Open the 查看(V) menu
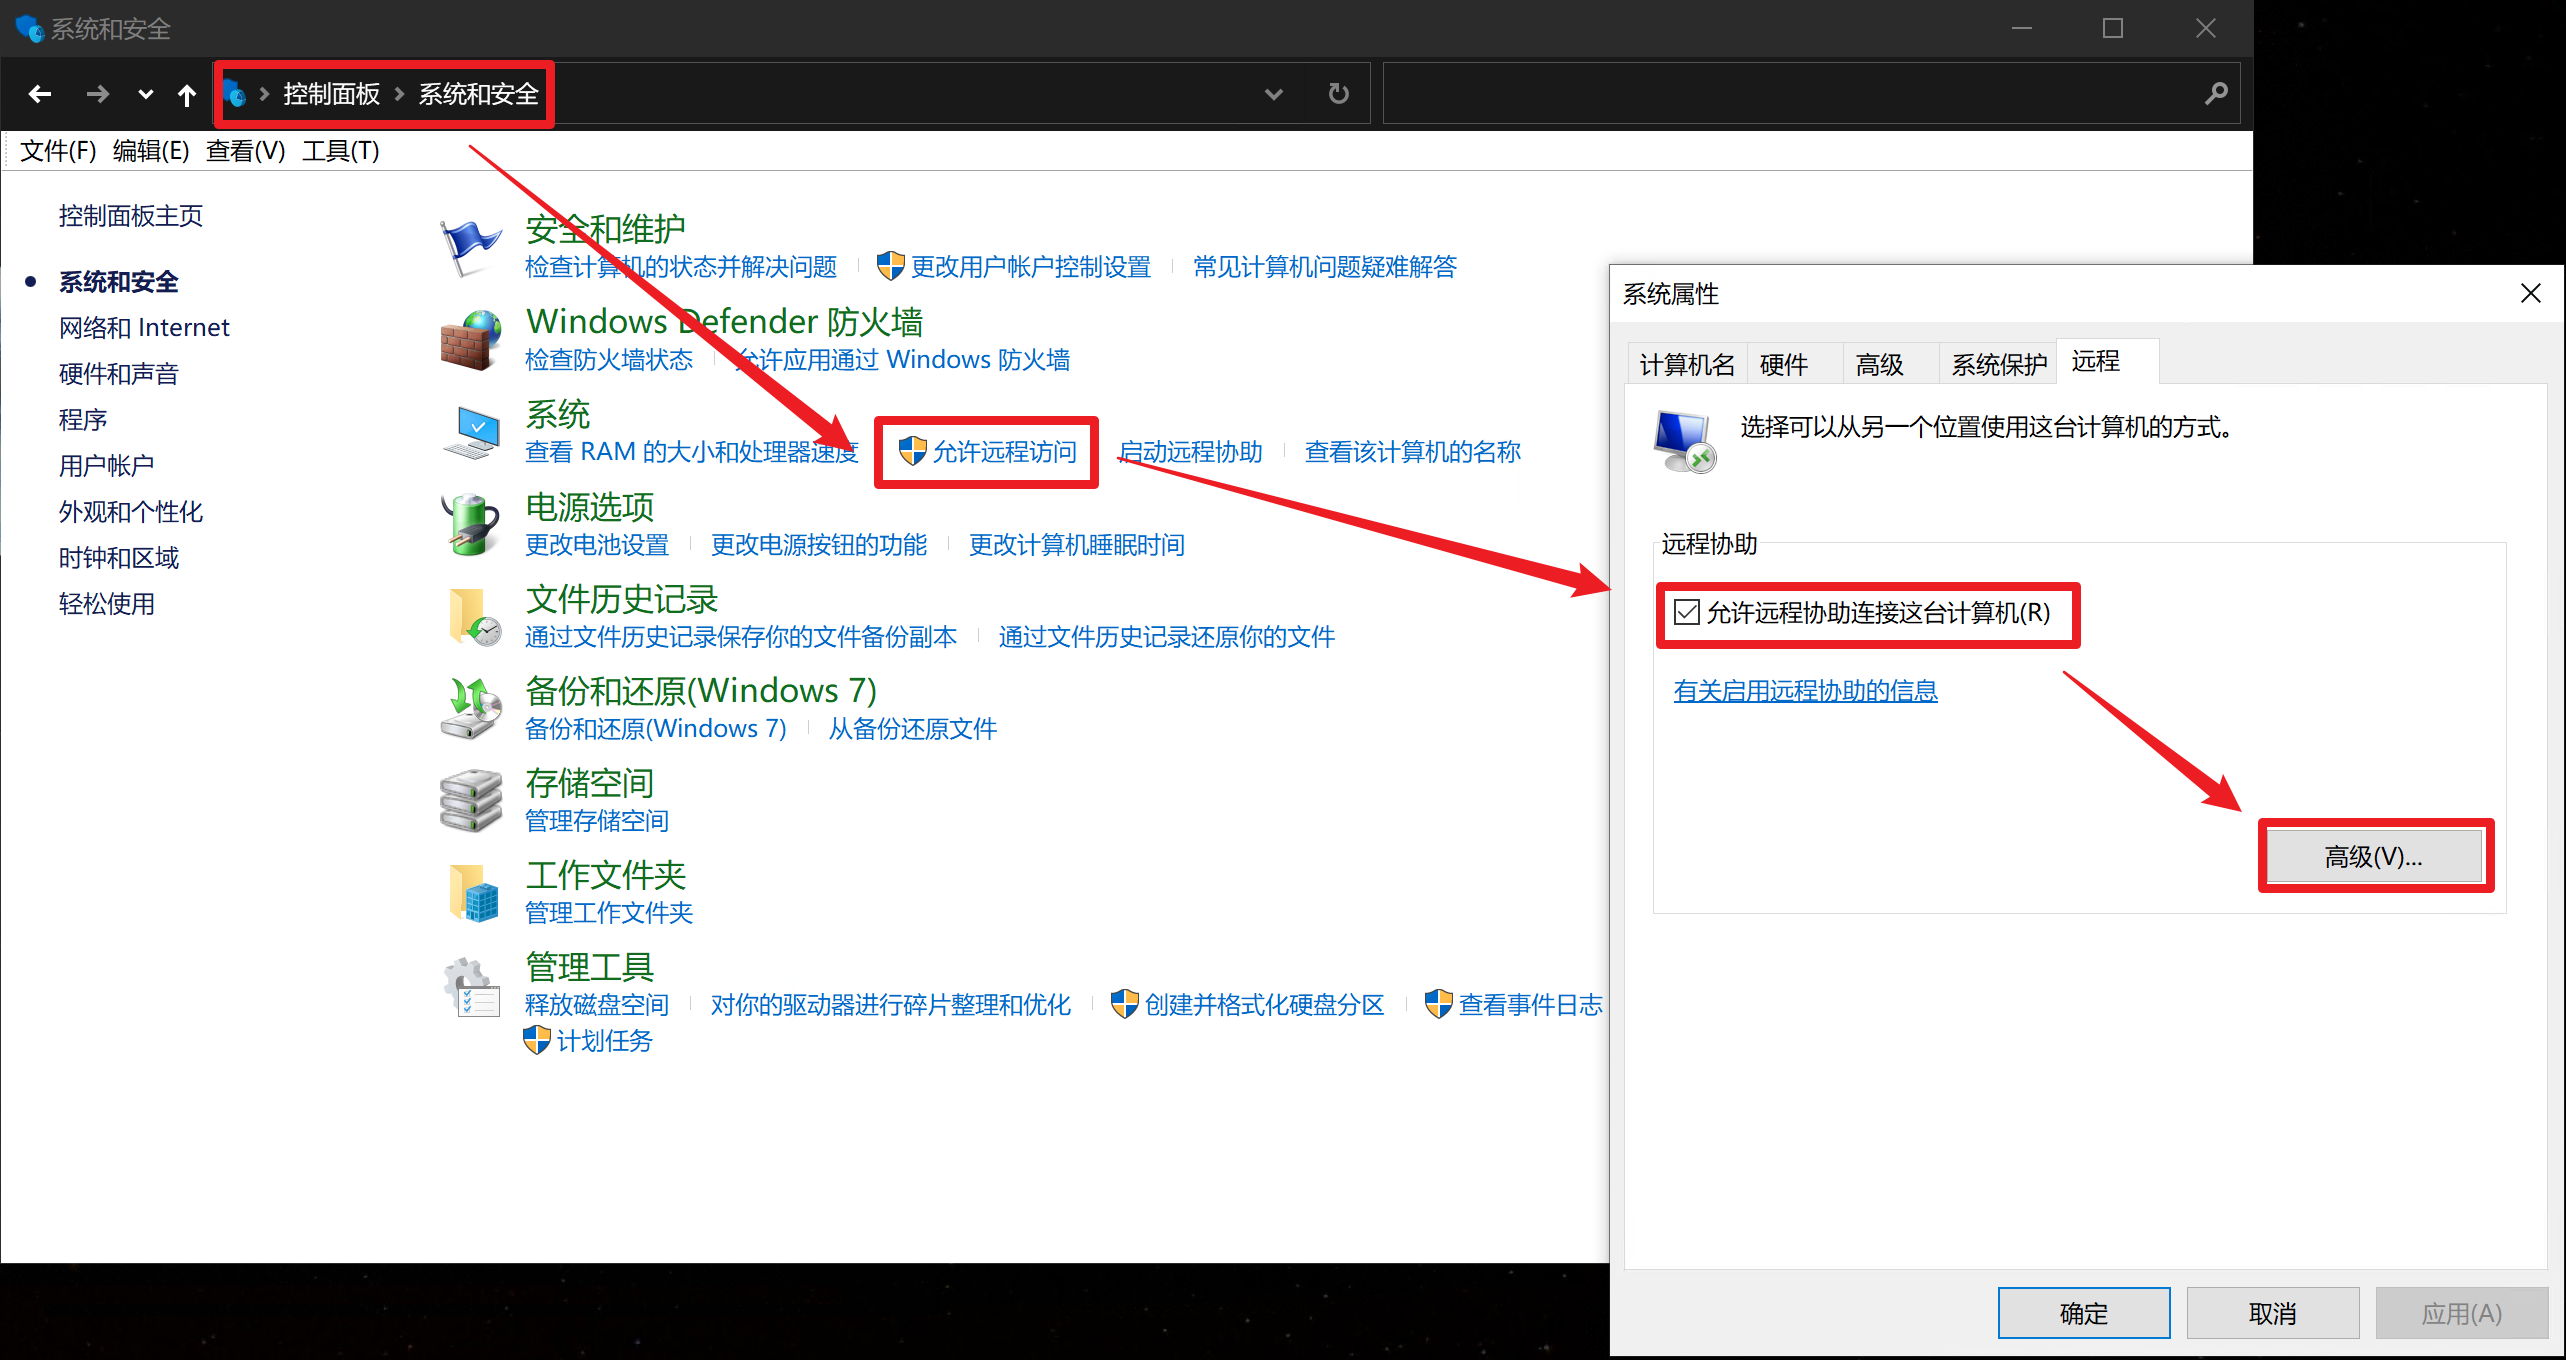Image resolution: width=2566 pixels, height=1360 pixels. click(x=245, y=151)
